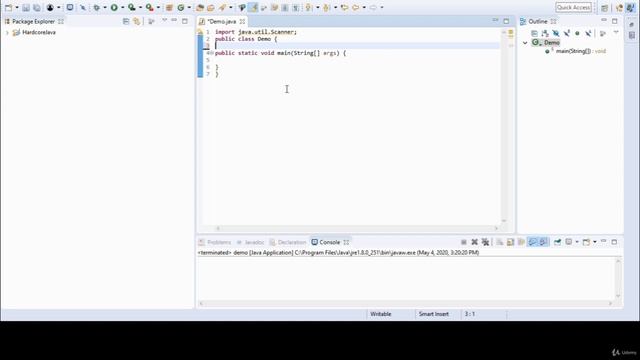Screen dimensions: 640x360
Task: Click the Last Edit Location icon
Action: (344, 7)
